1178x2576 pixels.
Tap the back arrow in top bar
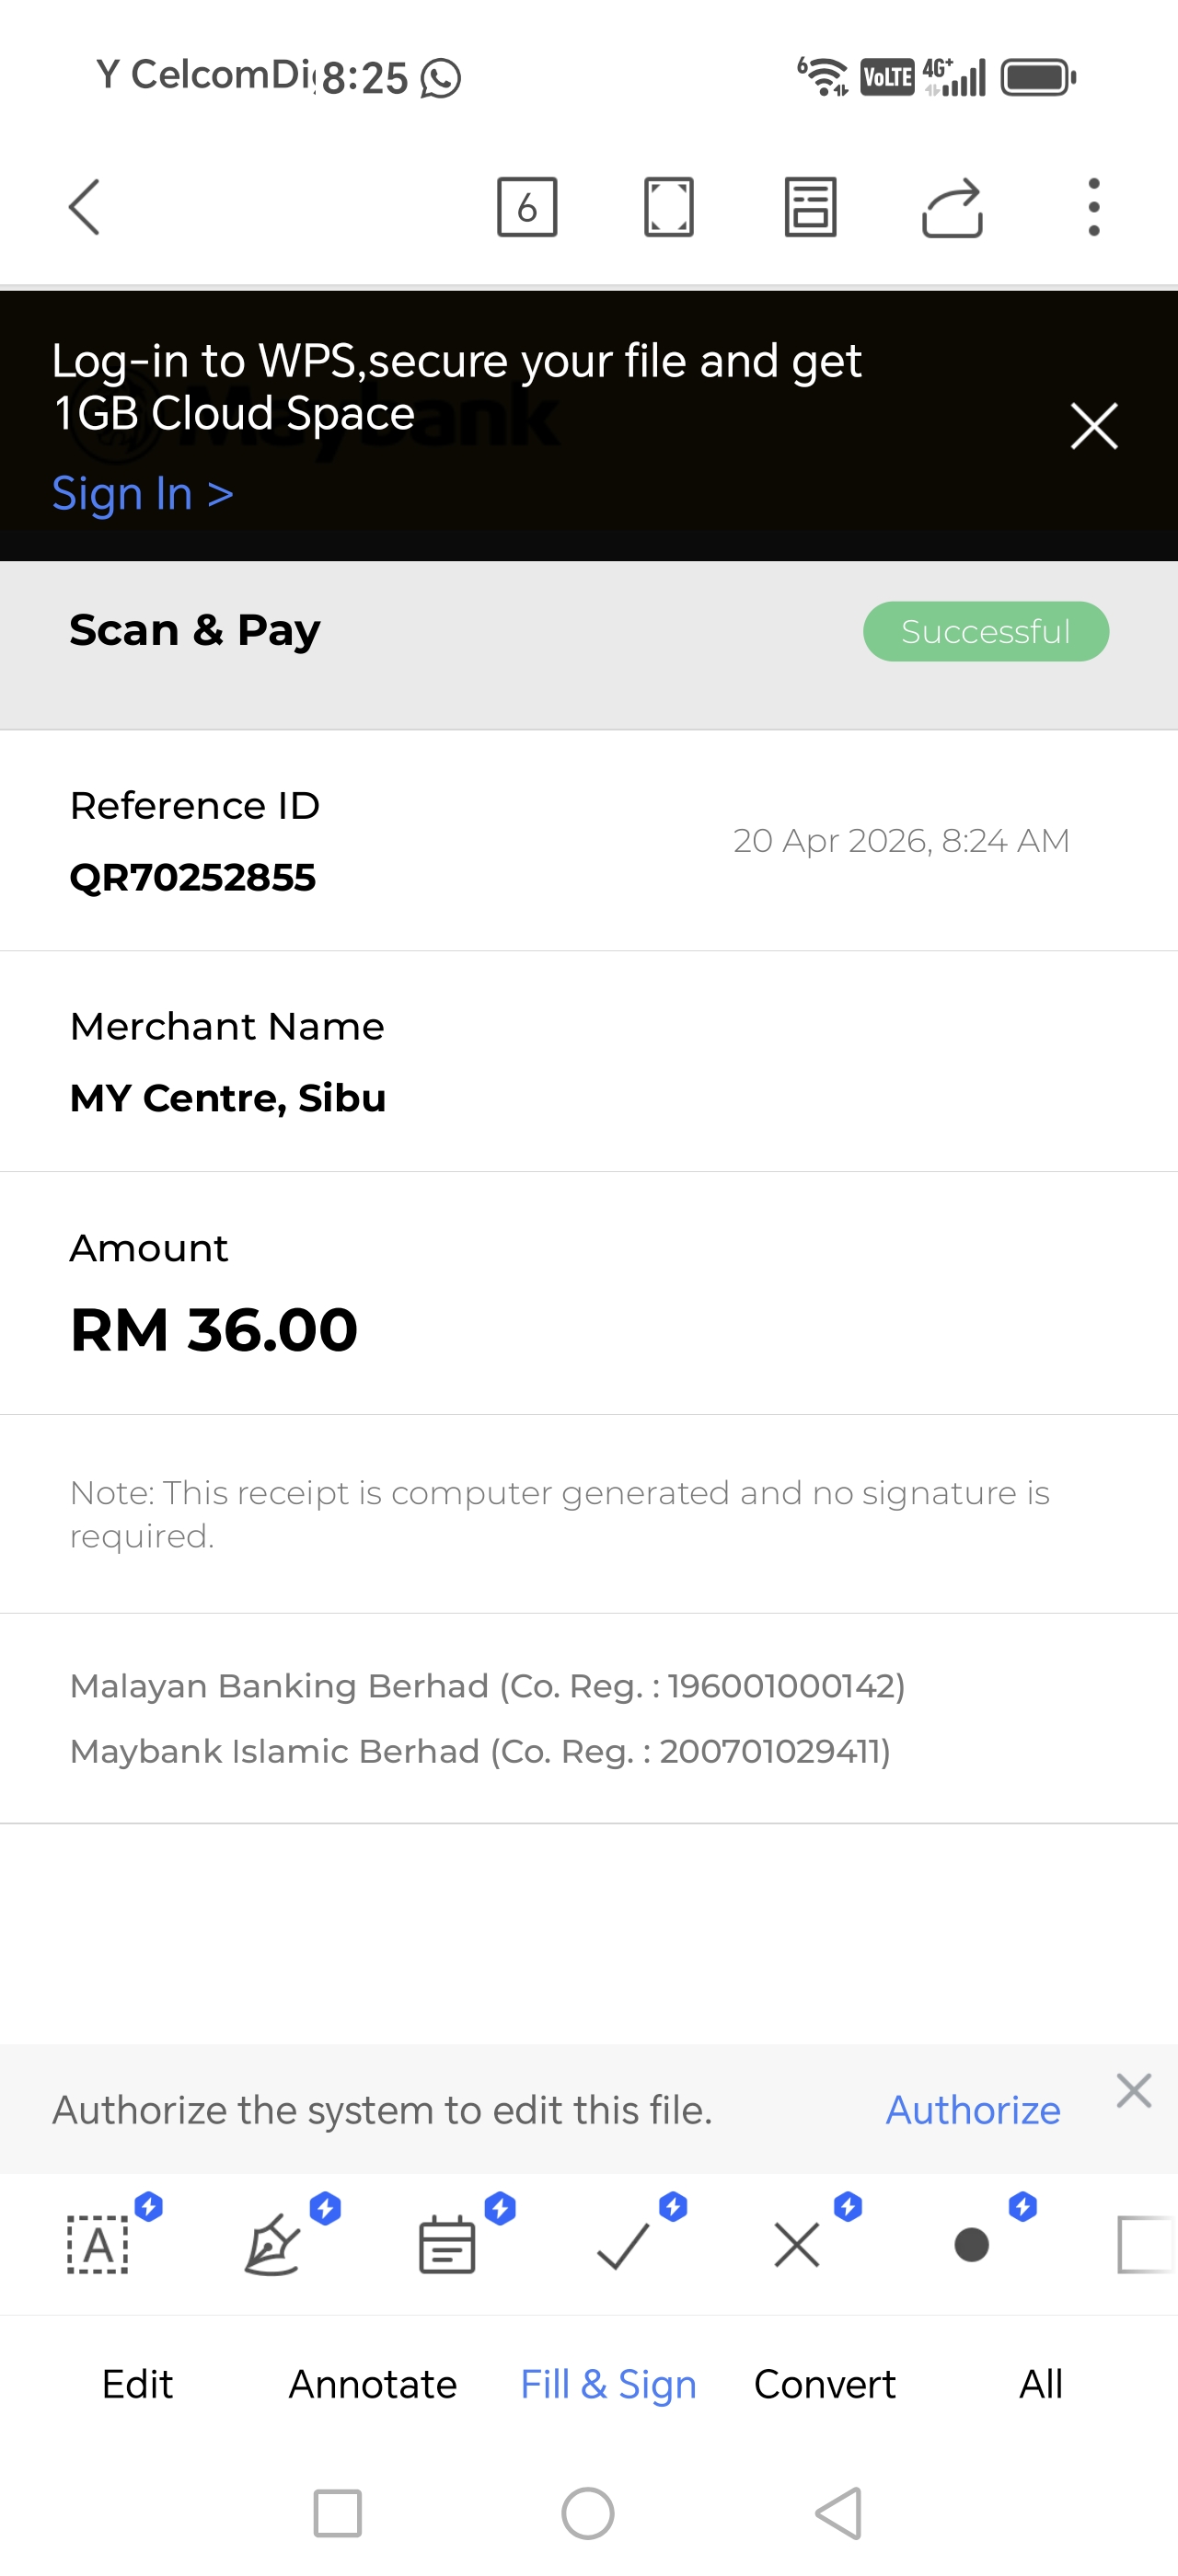tap(85, 207)
